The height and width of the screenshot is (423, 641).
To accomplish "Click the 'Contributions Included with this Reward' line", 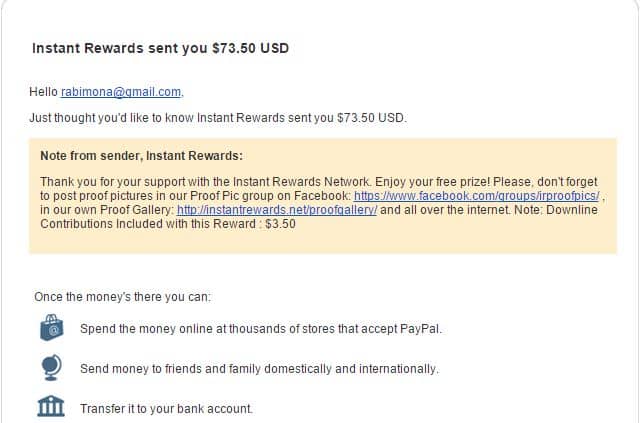I will [x=168, y=224].
